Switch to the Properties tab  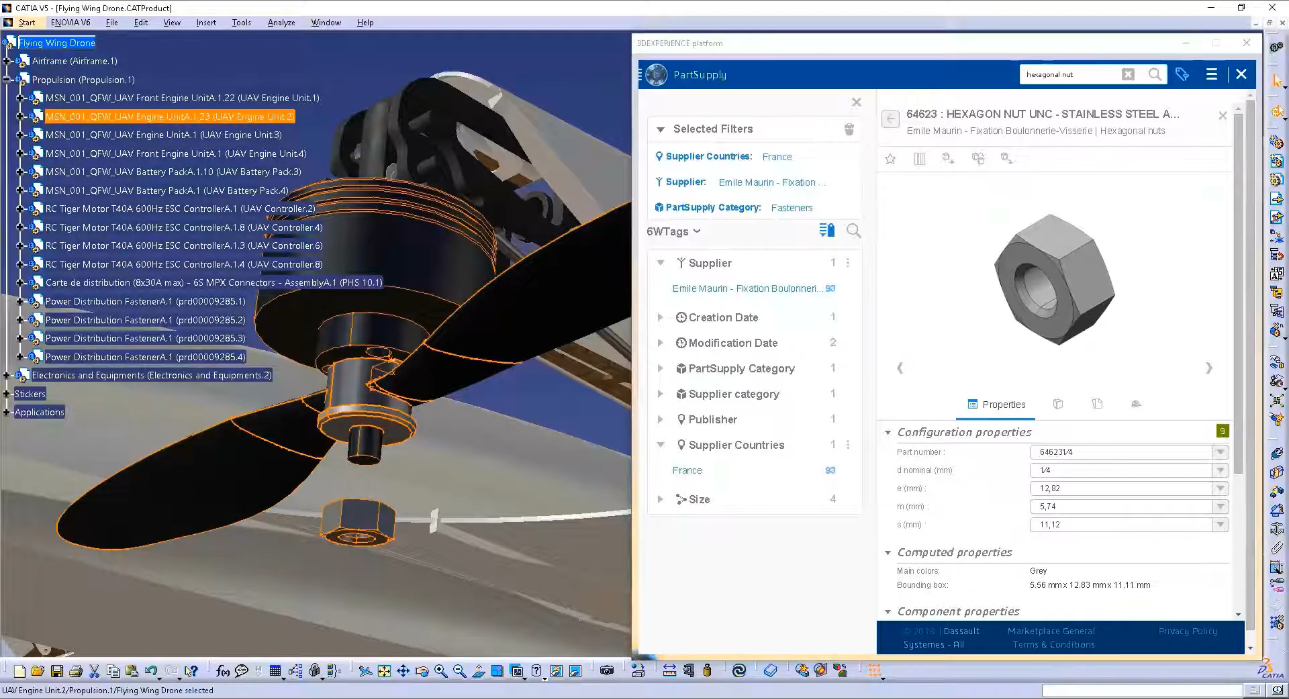pos(996,404)
